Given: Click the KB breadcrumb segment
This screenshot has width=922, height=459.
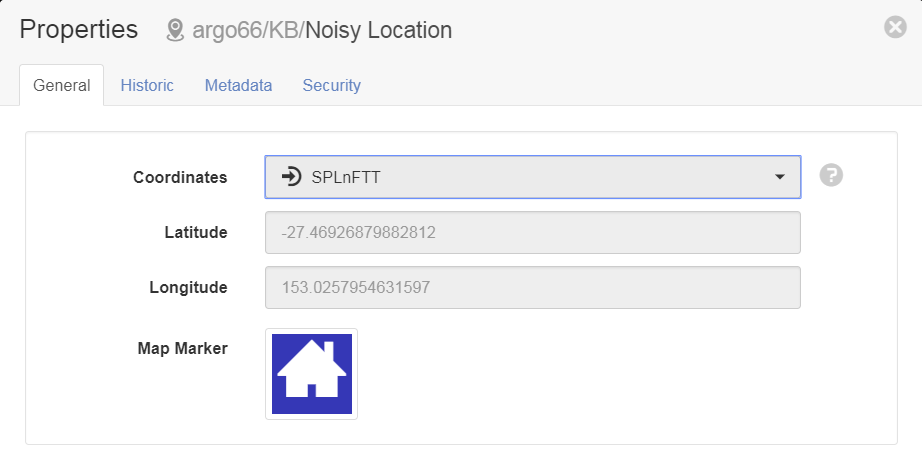Looking at the screenshot, I should 282,30.
